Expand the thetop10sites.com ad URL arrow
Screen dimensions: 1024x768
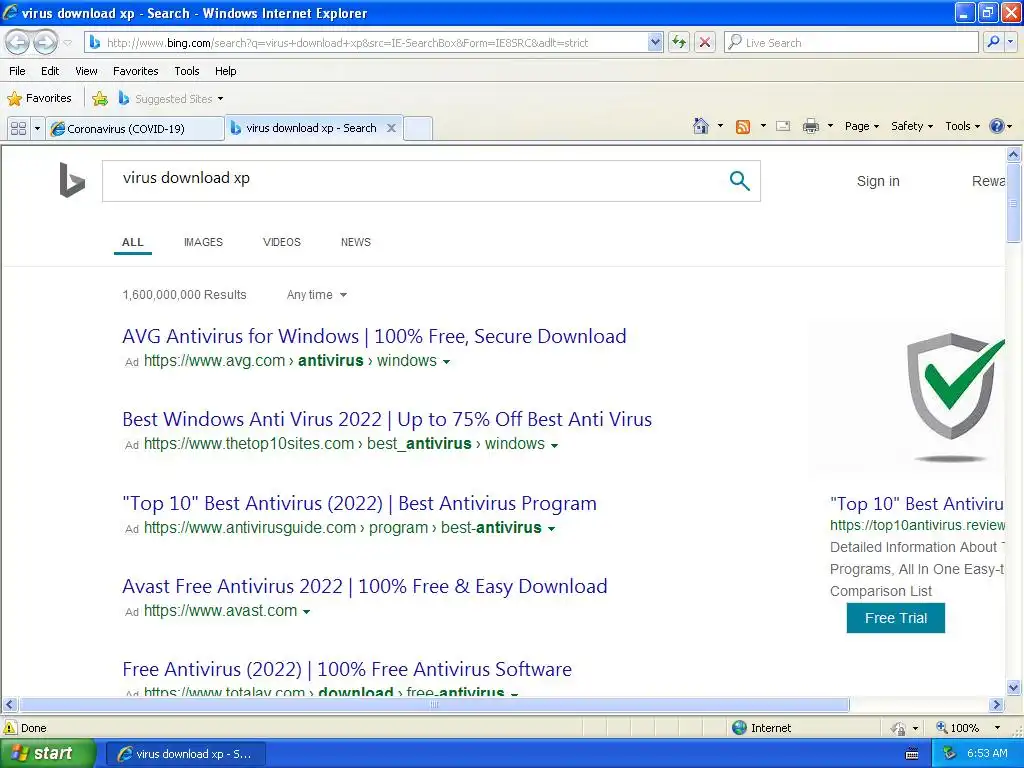[x=554, y=445]
